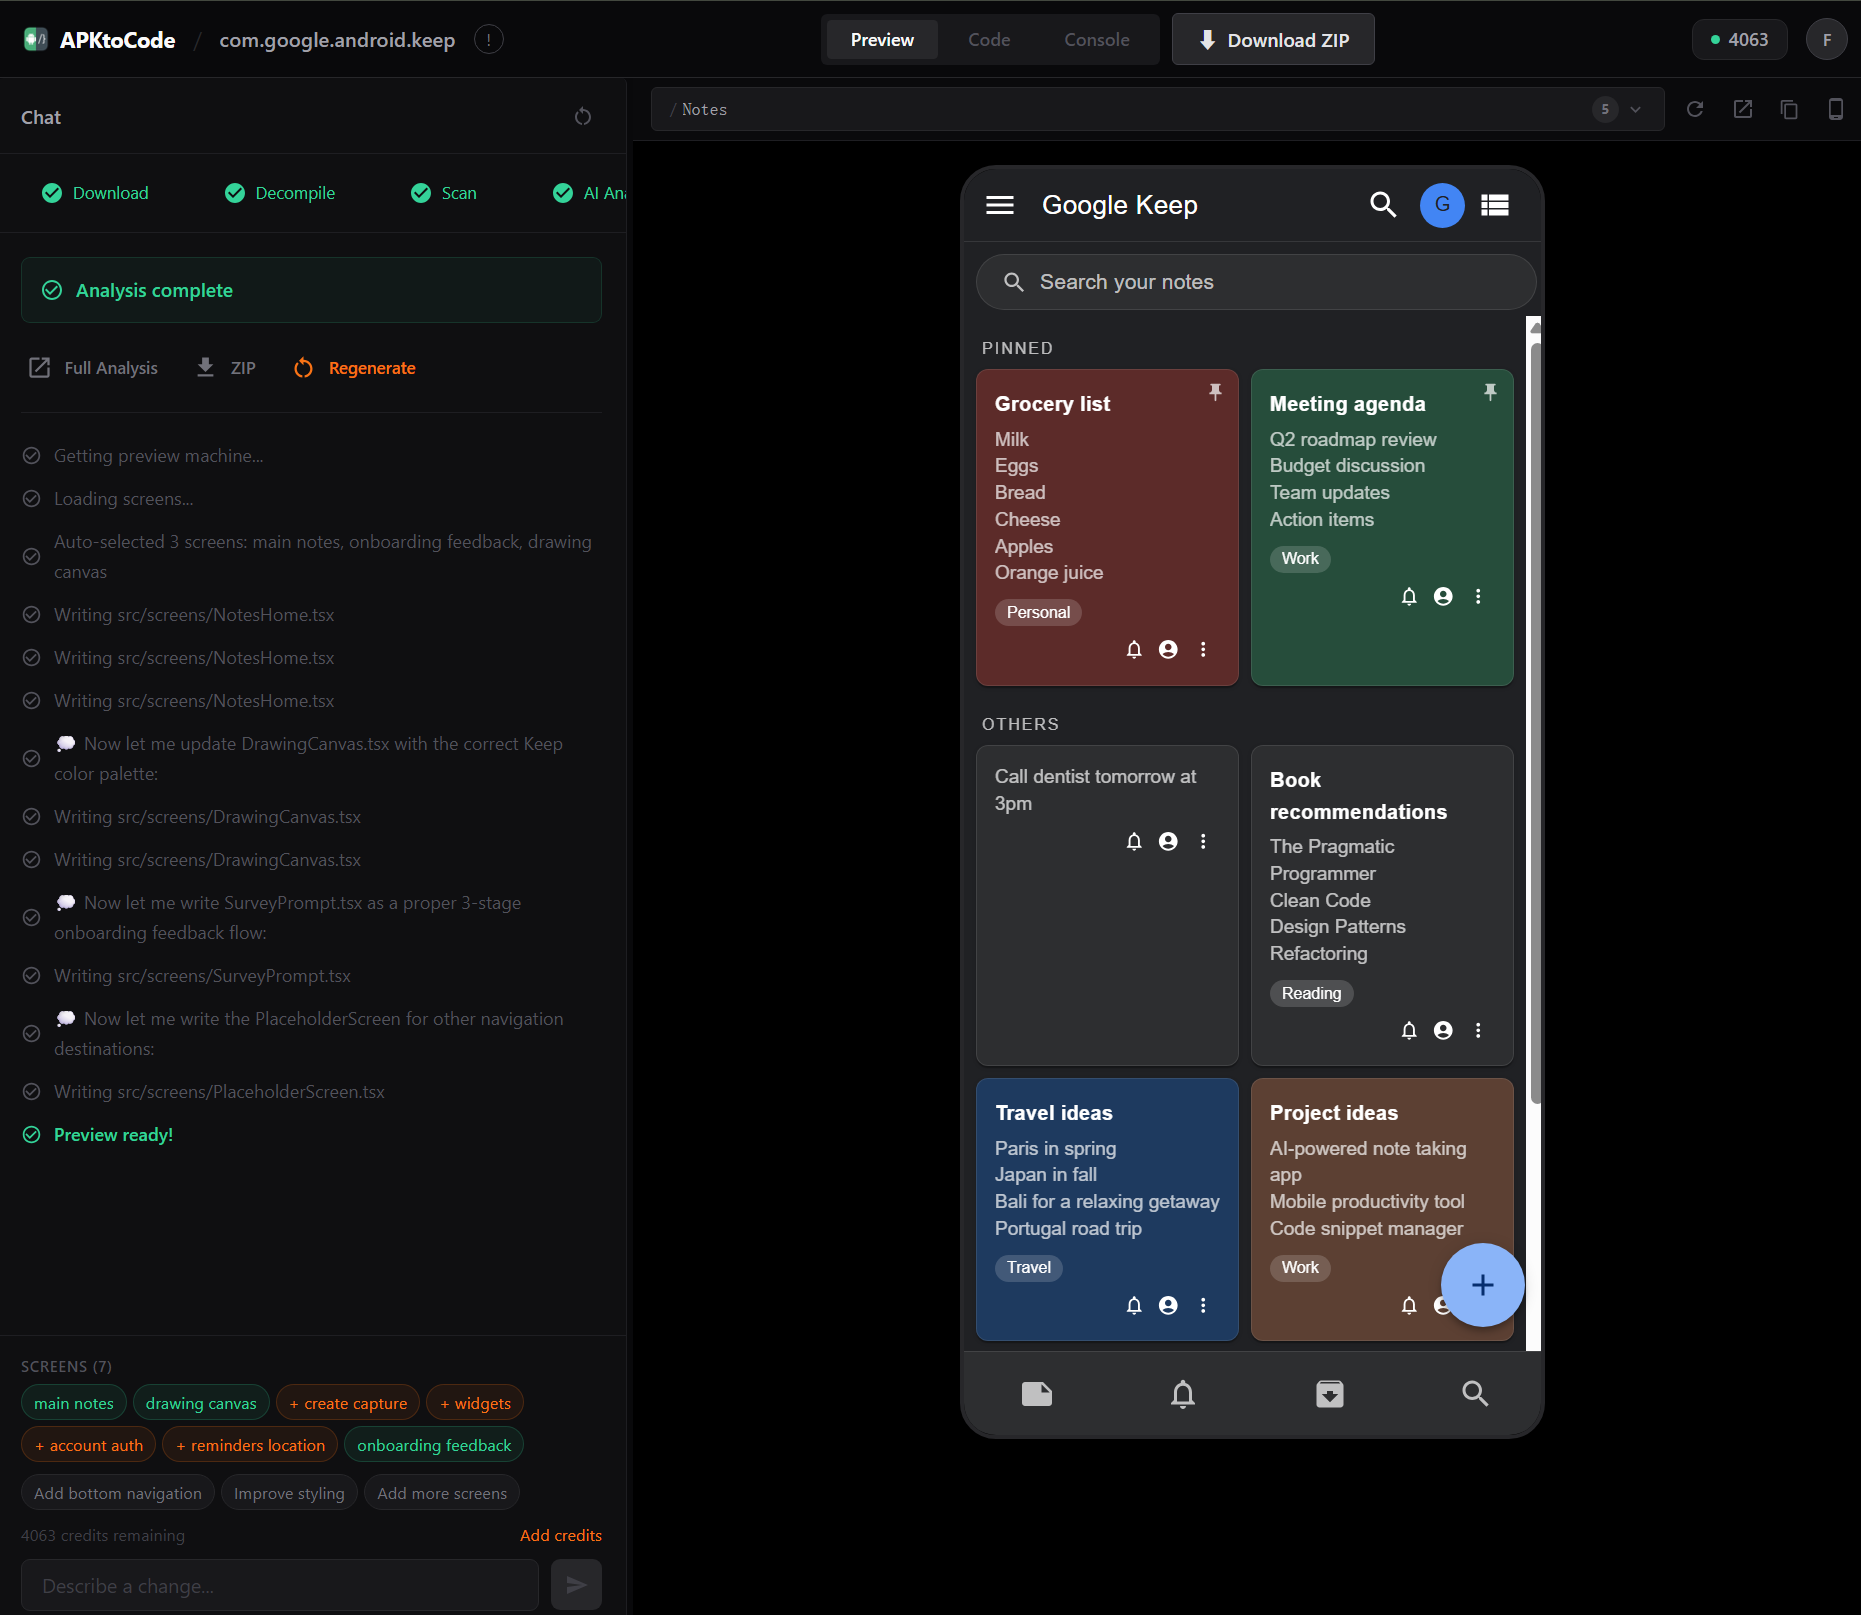The height and width of the screenshot is (1615, 1861).
Task: Refresh the app preview
Action: tap(1695, 109)
